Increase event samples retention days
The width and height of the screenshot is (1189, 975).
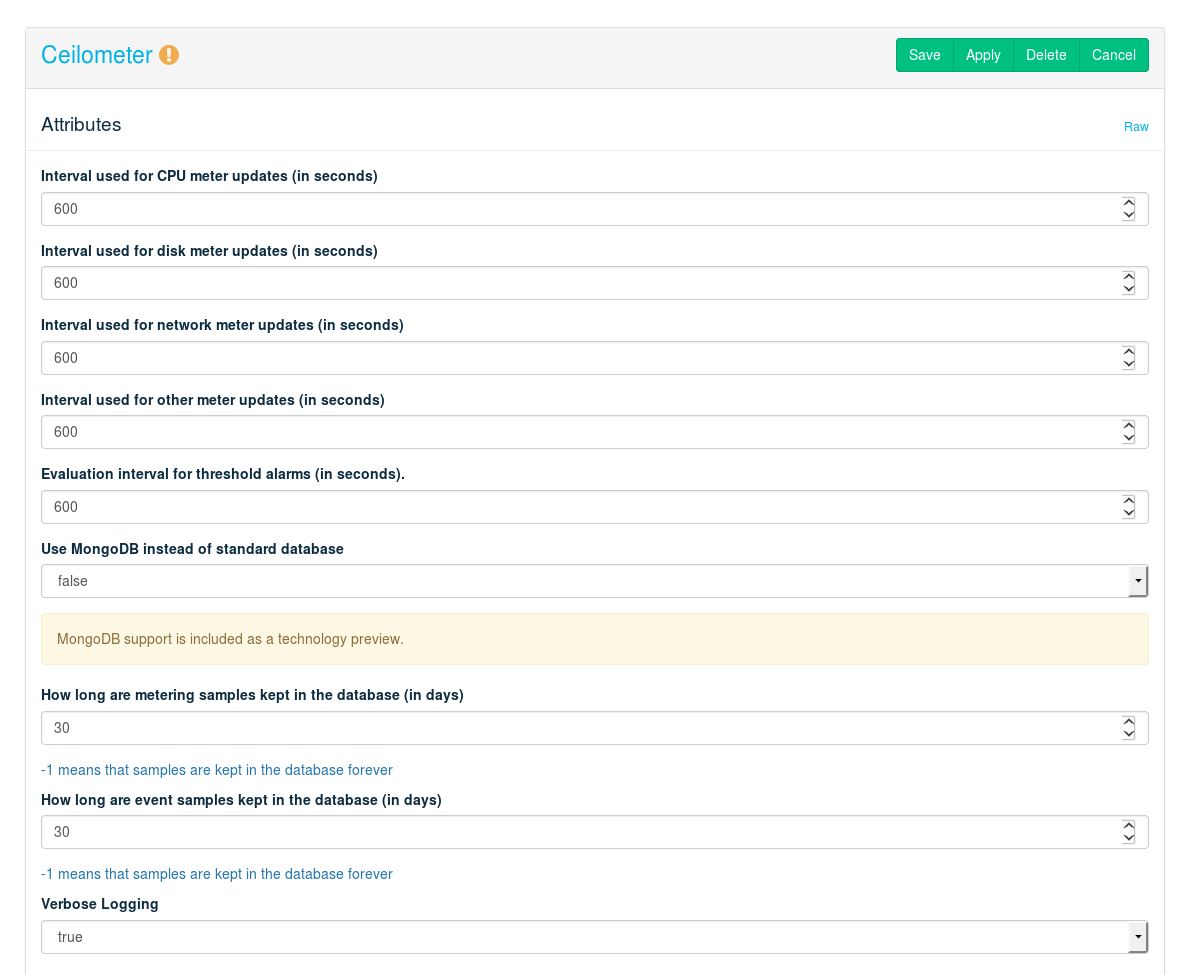point(1128,826)
